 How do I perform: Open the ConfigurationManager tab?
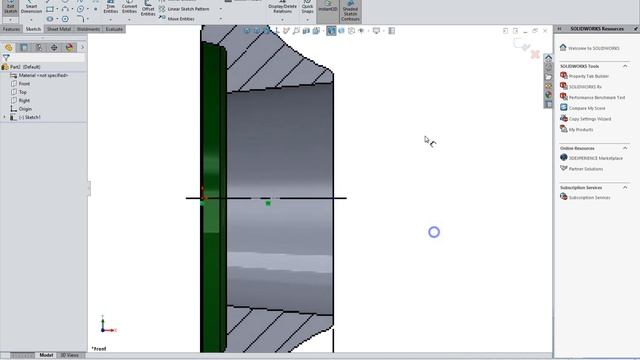pos(39,47)
